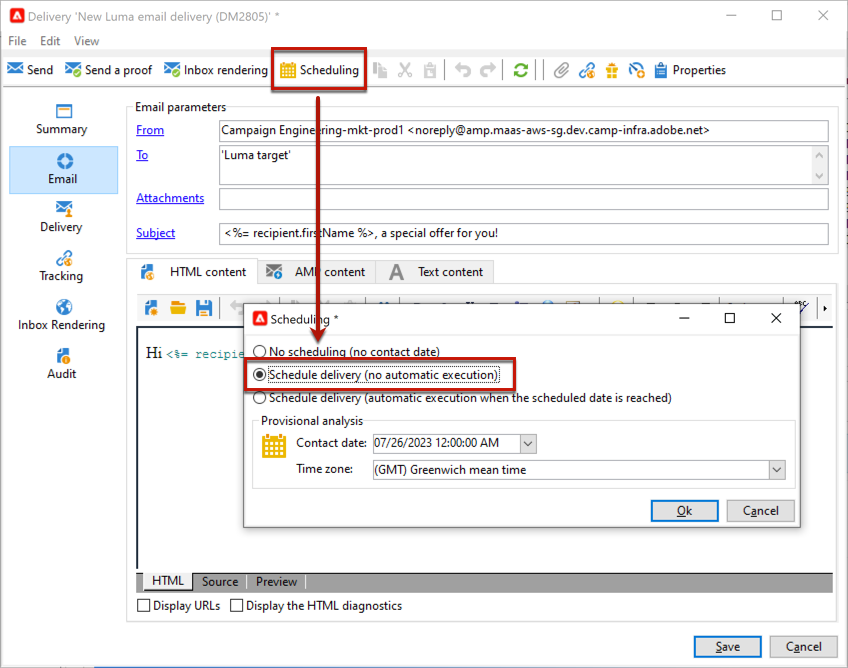The width and height of the screenshot is (848, 668).
Task: Open the Delivery side panel
Action: point(62,217)
